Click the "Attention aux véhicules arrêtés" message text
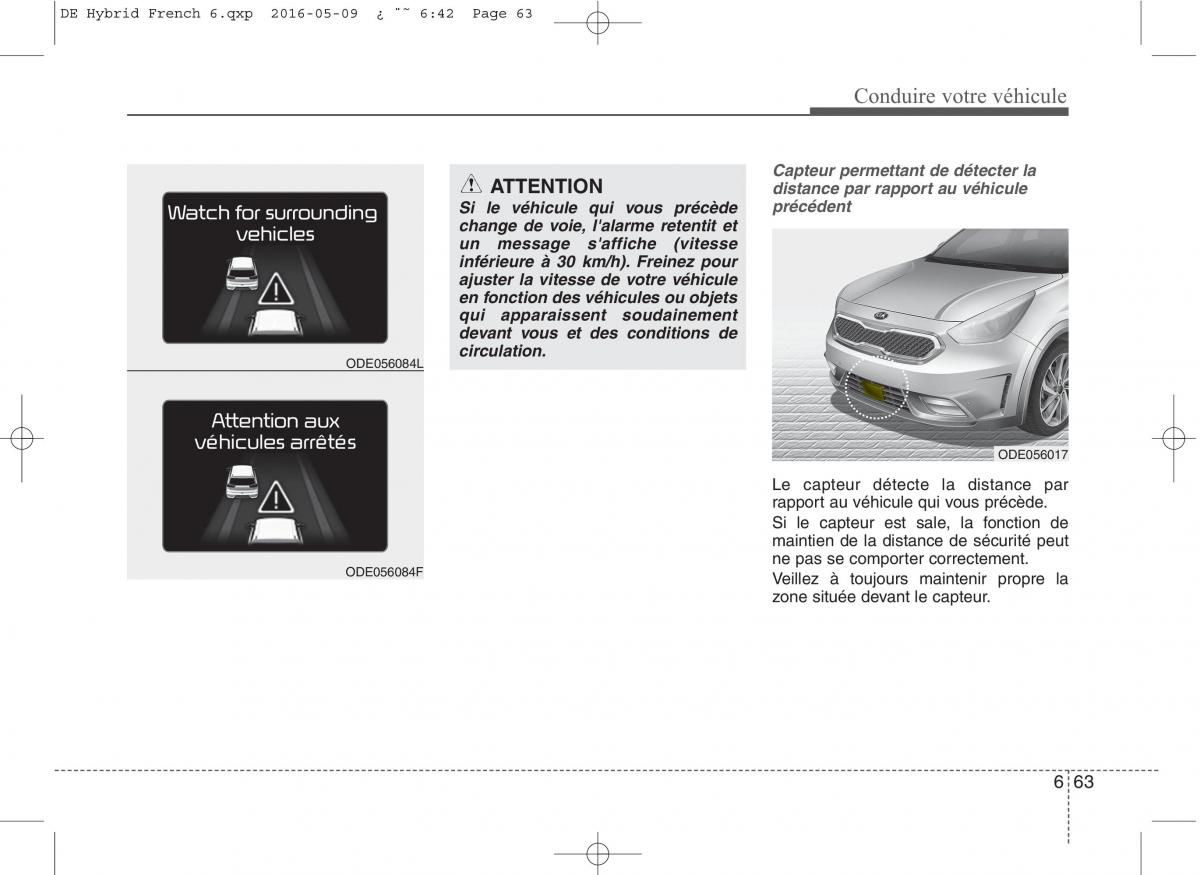 [x=275, y=431]
